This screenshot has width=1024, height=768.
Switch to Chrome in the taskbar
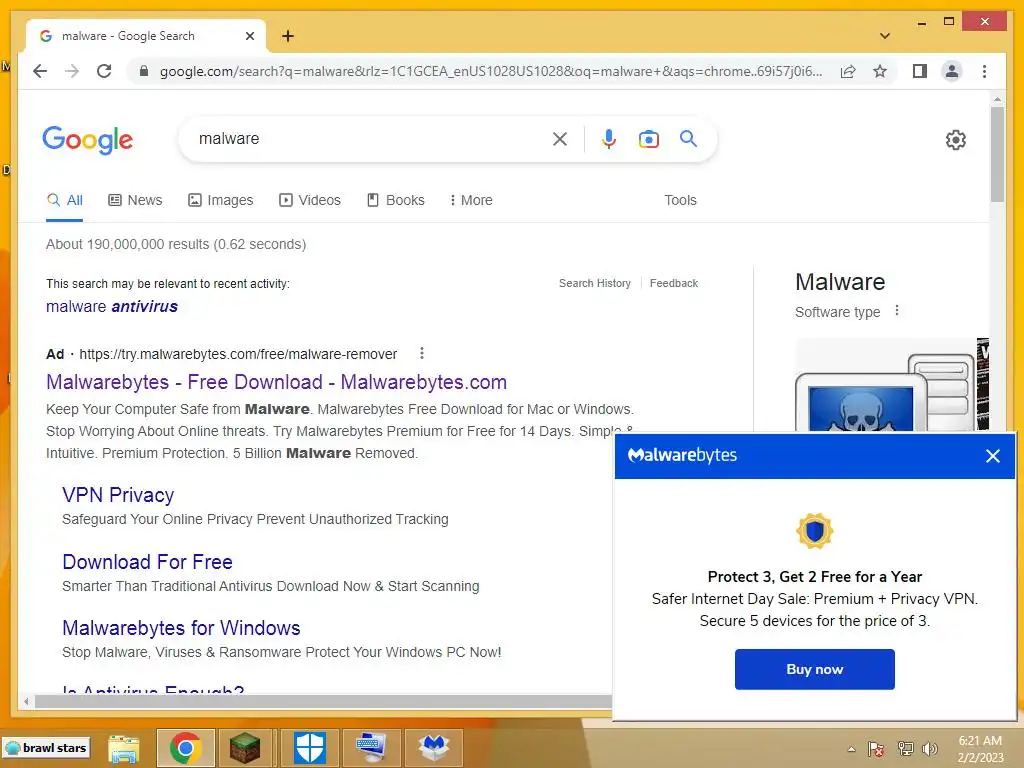(185, 748)
